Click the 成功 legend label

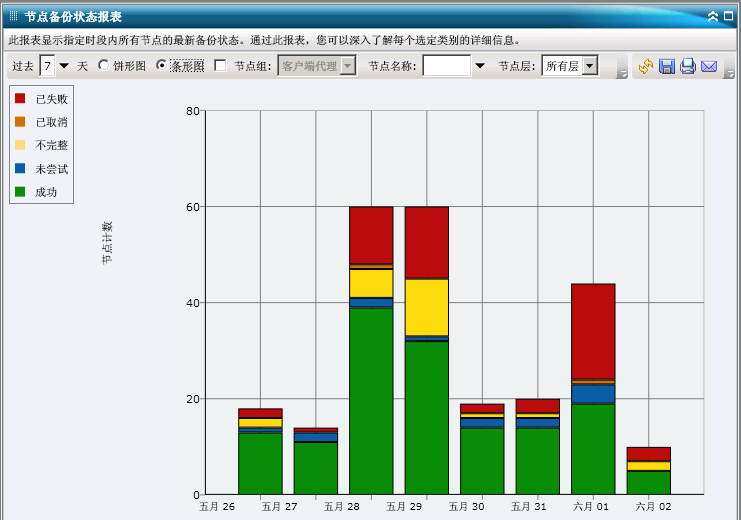click(x=46, y=192)
